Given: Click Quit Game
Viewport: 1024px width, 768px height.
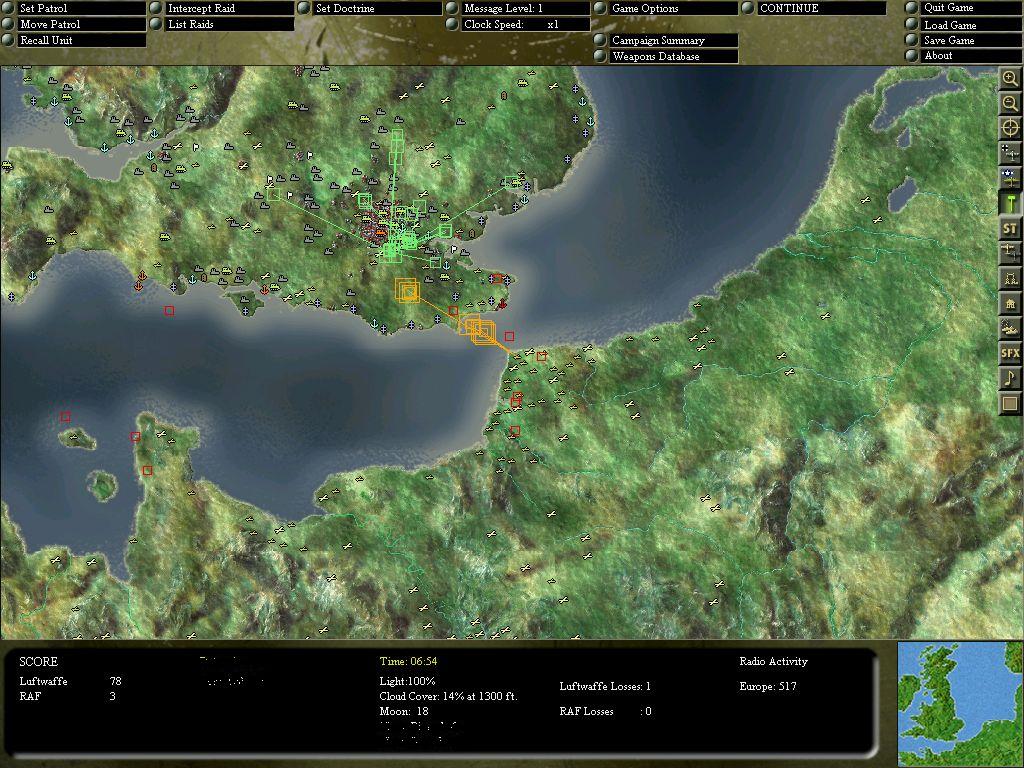Looking at the screenshot, I should pyautogui.click(x=963, y=8).
